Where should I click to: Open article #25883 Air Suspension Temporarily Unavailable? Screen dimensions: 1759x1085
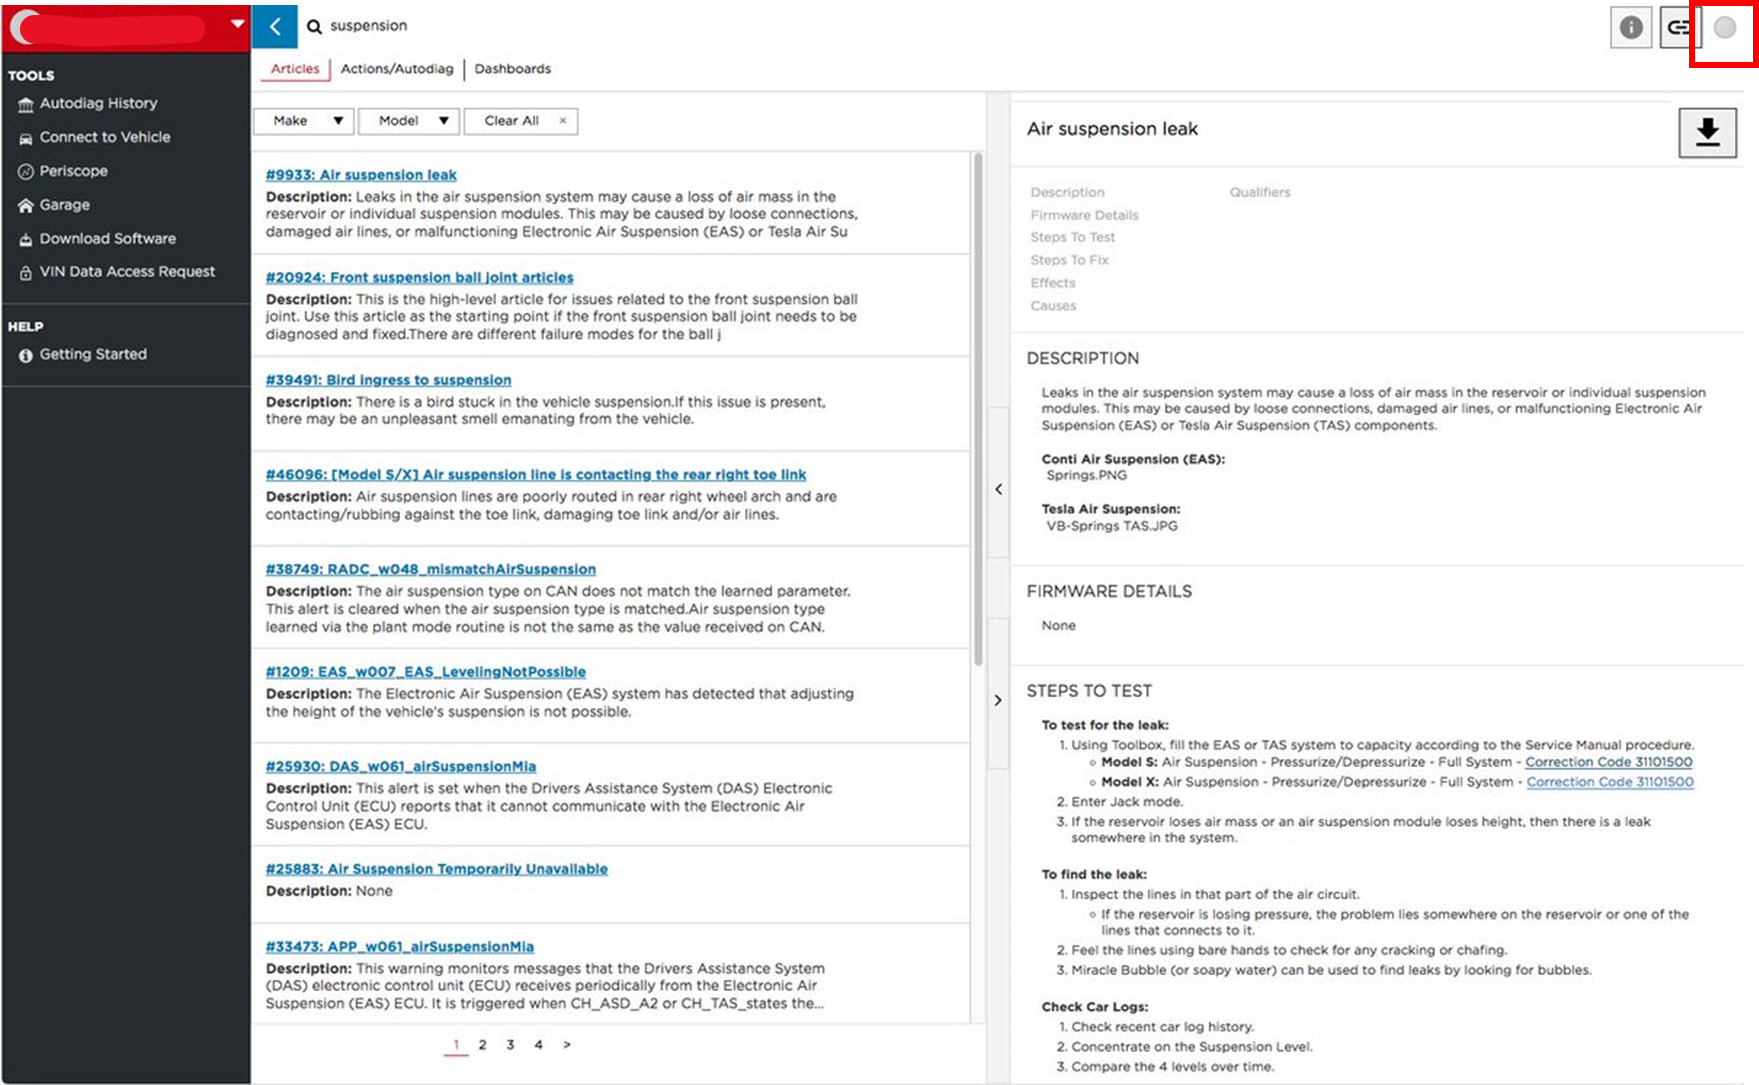click(437, 869)
